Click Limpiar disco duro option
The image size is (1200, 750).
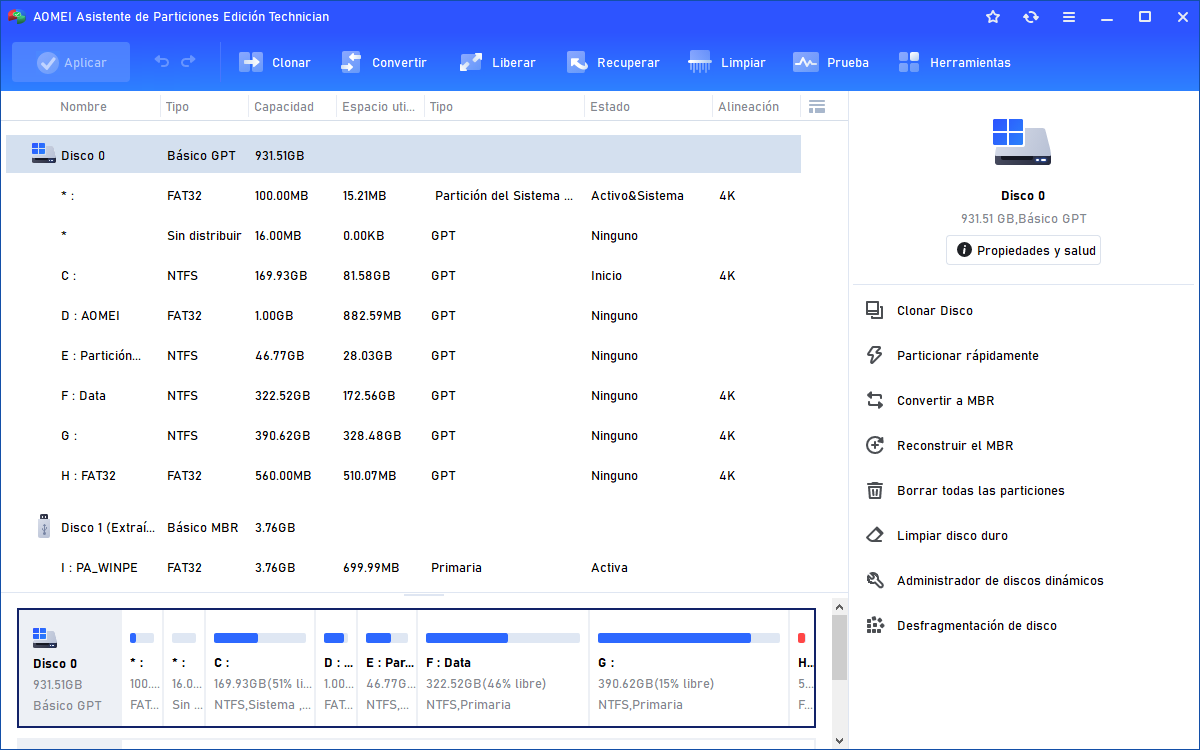pyautogui.click(x=952, y=536)
